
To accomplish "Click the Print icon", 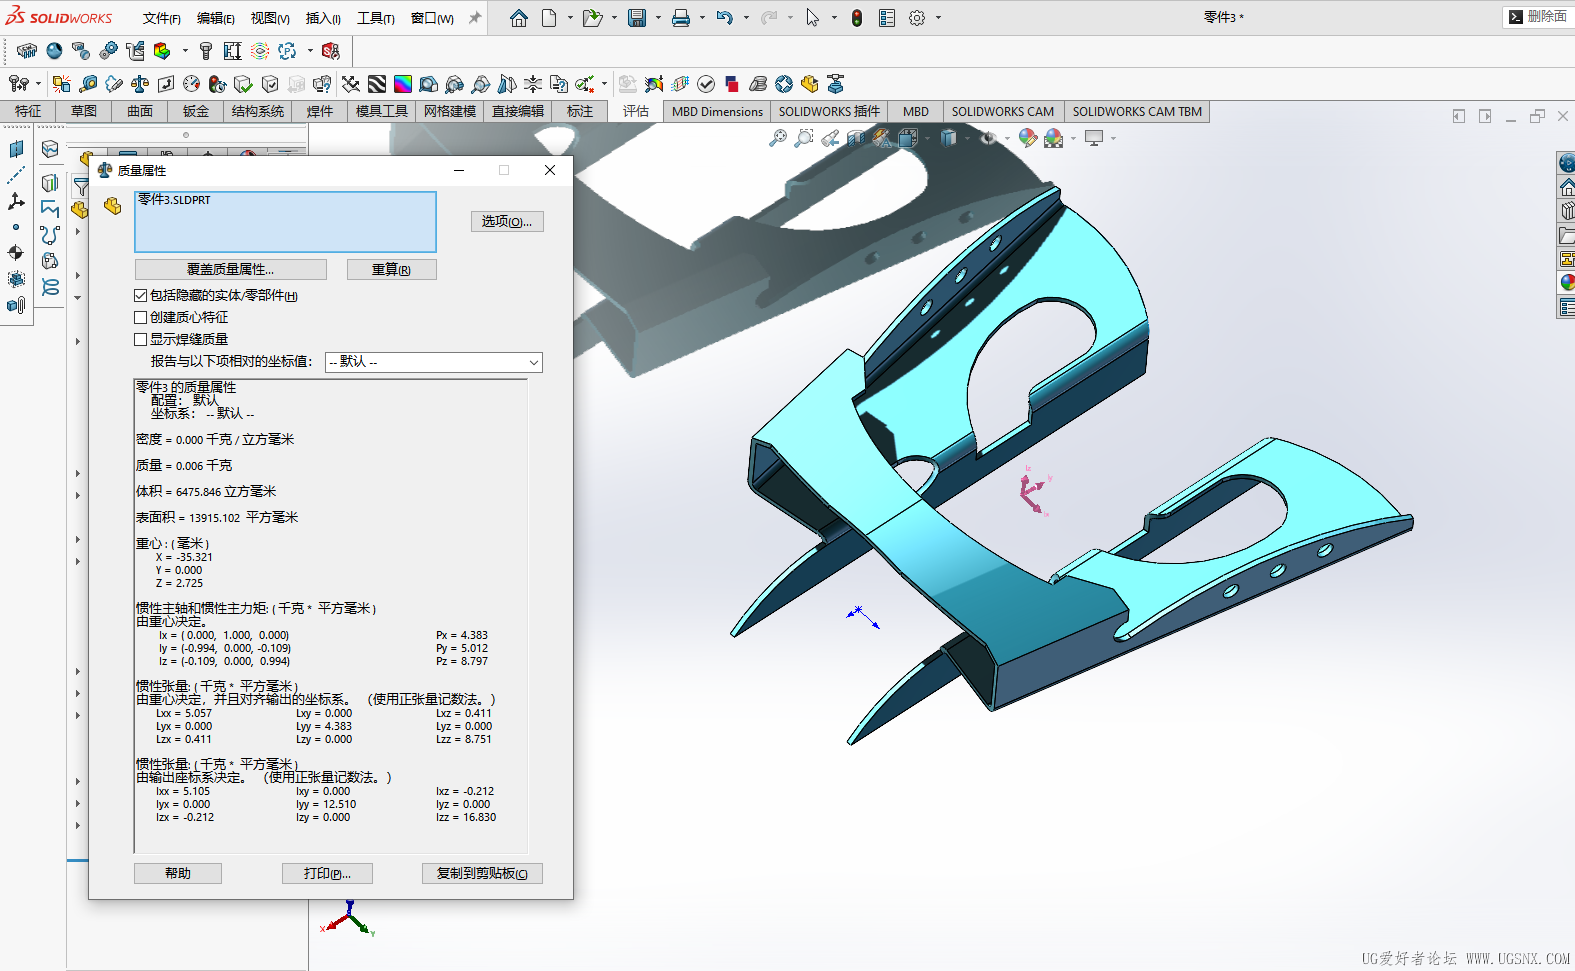I will [x=681, y=18].
